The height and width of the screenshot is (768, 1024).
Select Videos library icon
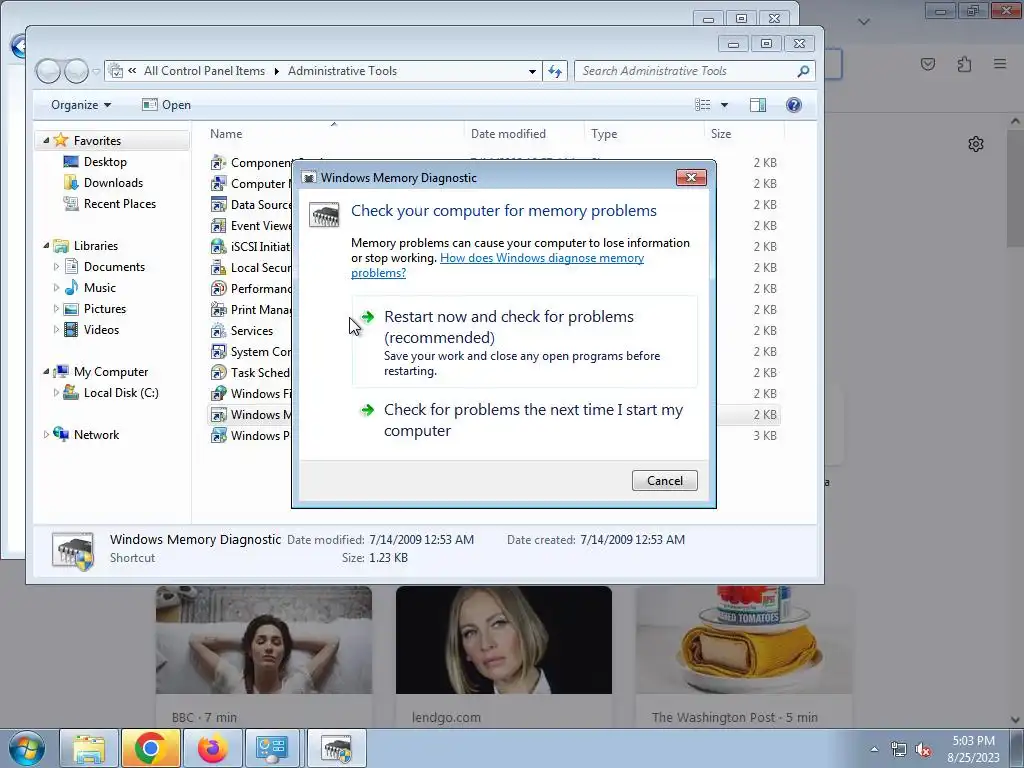[x=71, y=330]
